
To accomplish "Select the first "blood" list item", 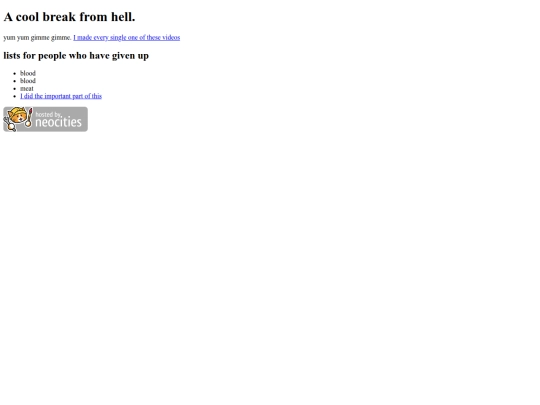I will 28,73.
